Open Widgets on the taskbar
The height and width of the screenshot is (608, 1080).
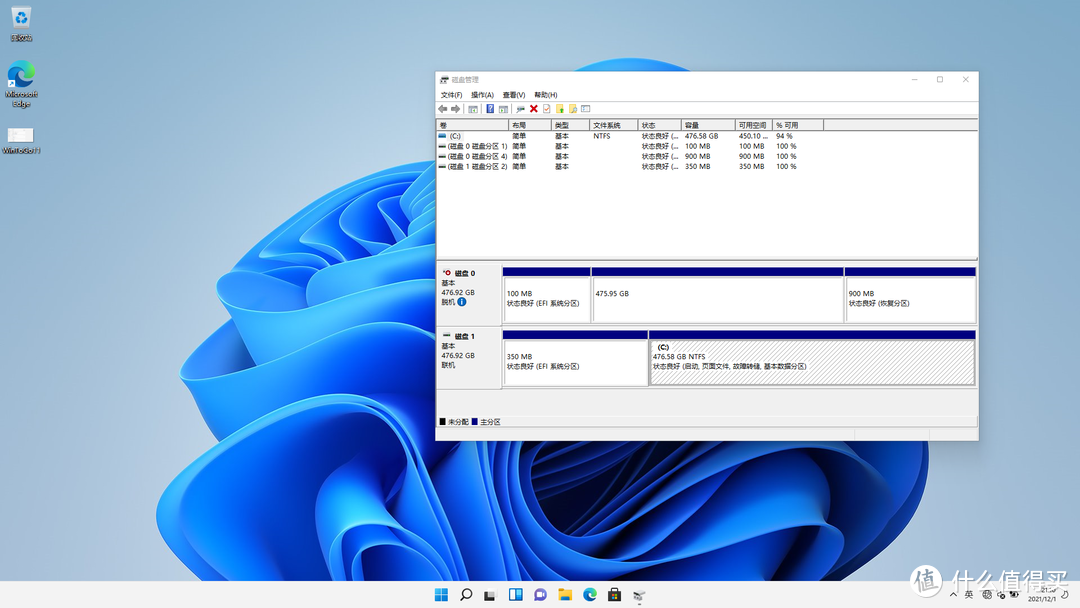515,595
